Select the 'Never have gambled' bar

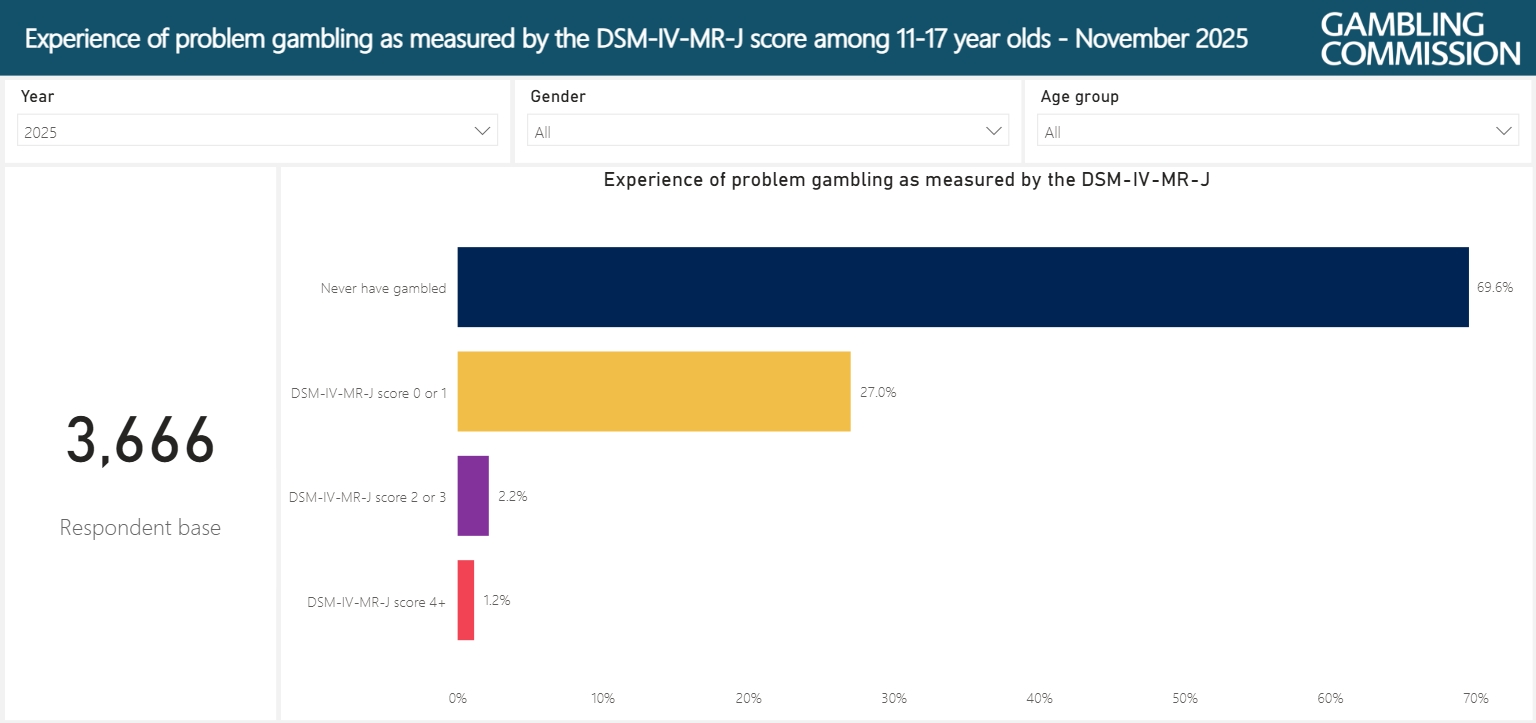click(960, 287)
